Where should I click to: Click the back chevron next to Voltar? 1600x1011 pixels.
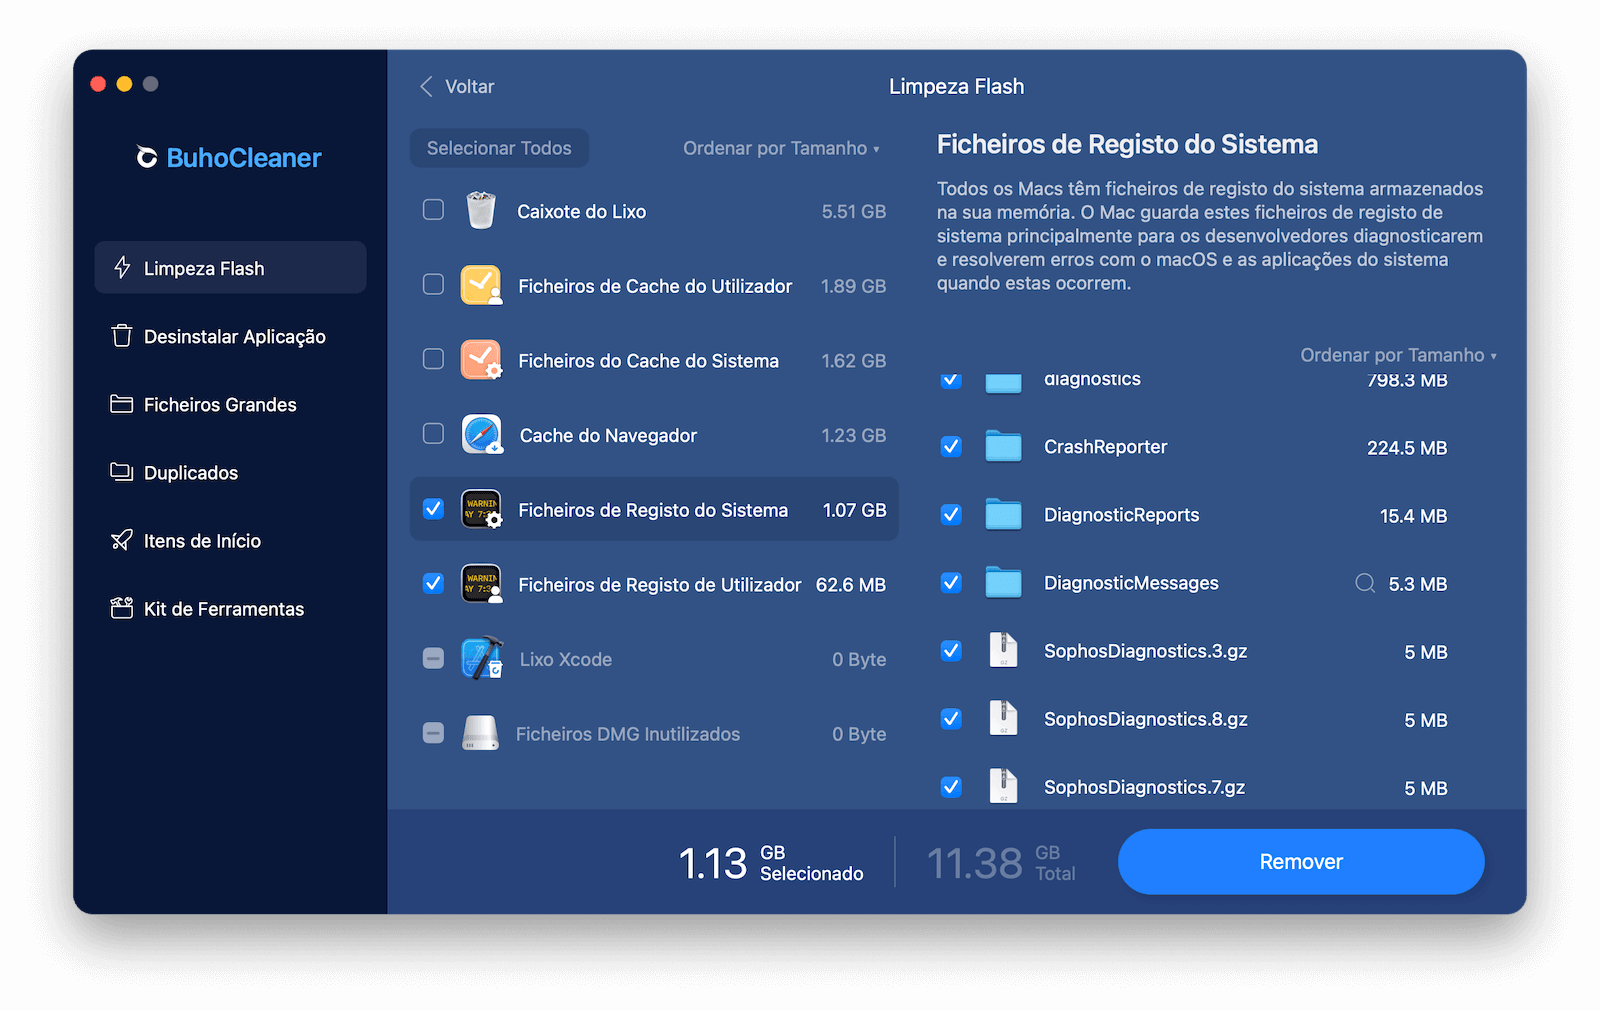(x=426, y=87)
